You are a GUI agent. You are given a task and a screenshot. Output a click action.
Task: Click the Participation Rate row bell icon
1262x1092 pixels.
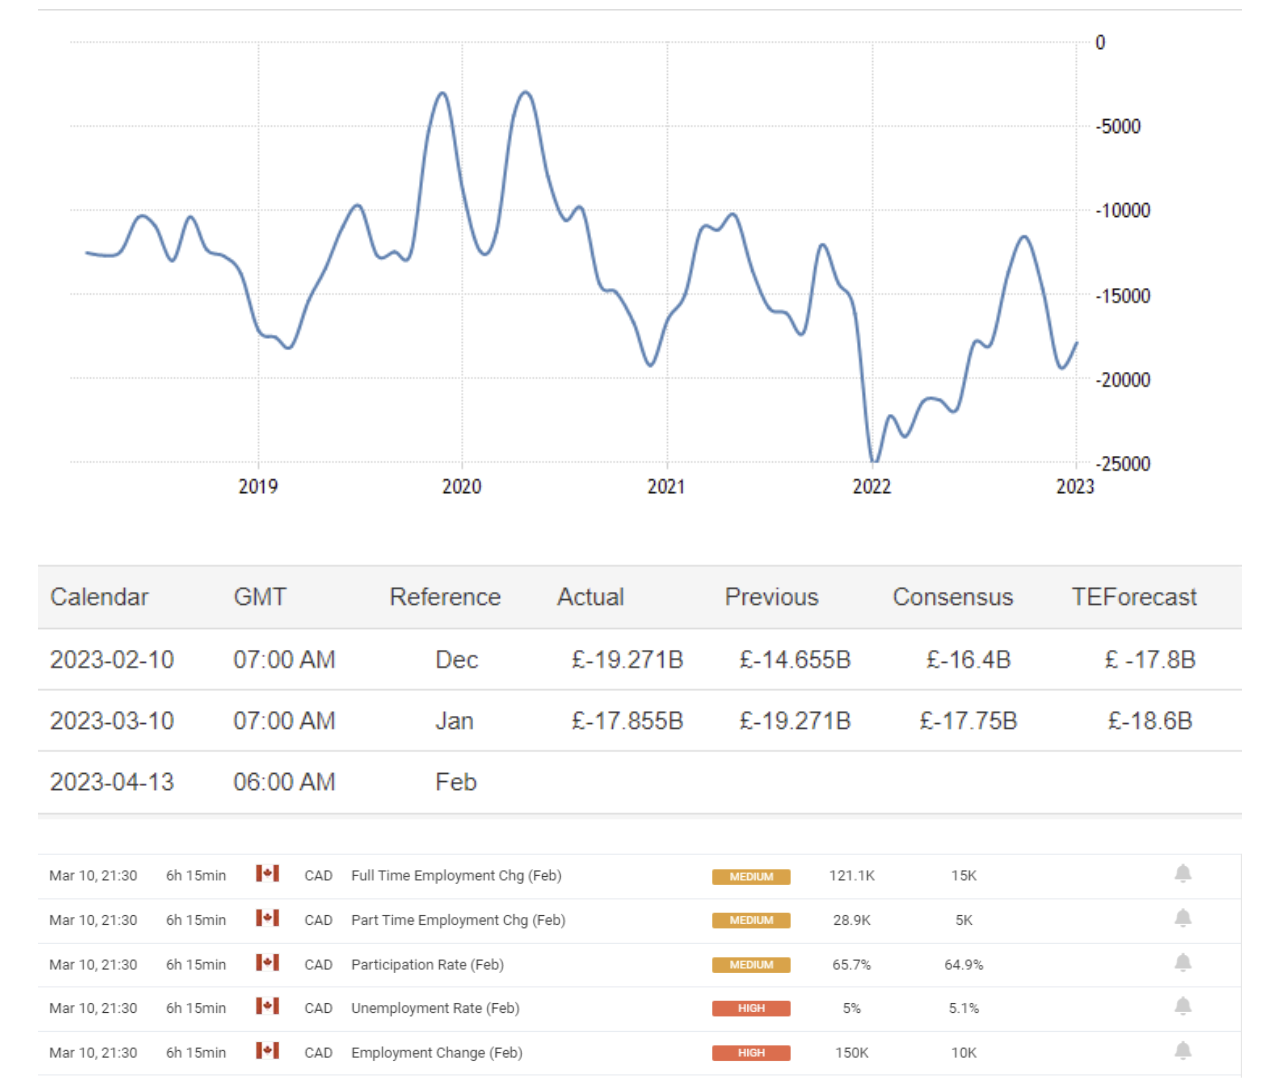click(1182, 963)
